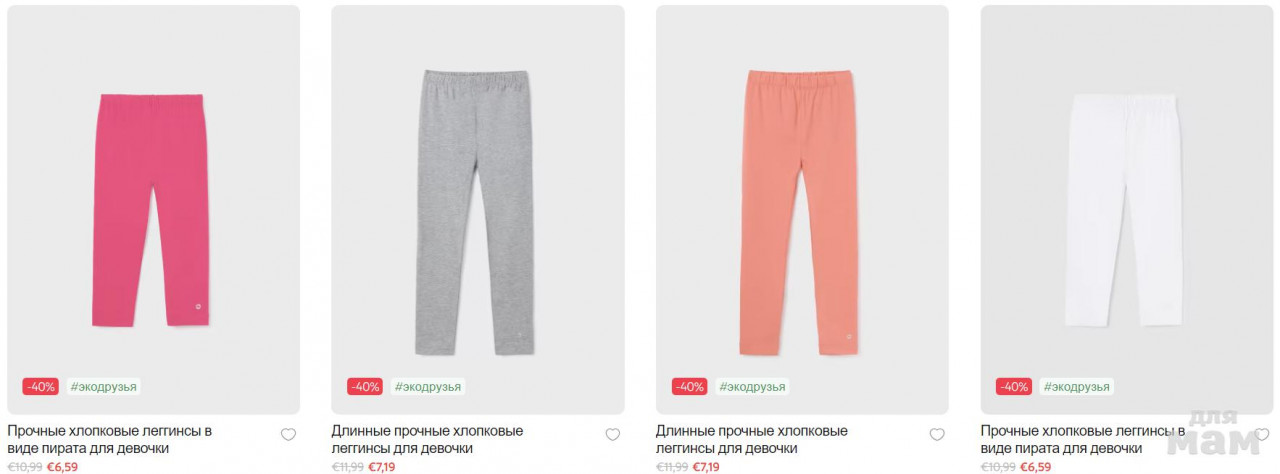Open #экодрузья tag under gray leggings
The width and height of the screenshot is (1280, 474).
[x=428, y=387]
